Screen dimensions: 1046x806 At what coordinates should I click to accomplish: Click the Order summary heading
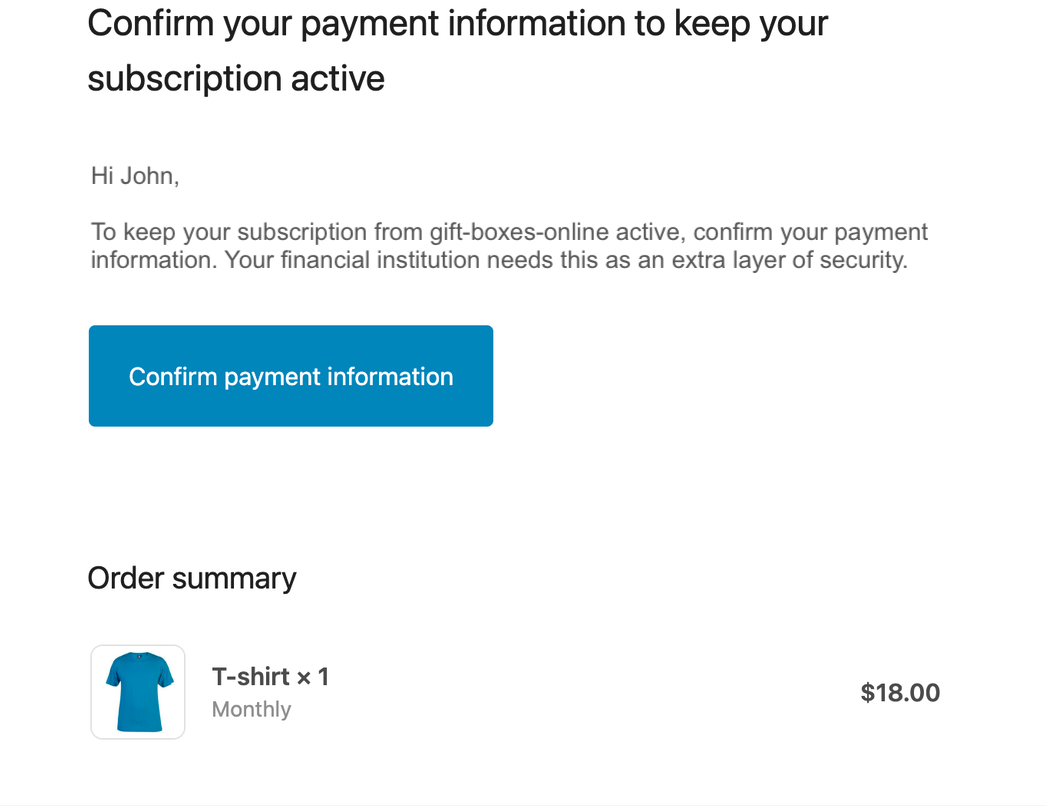191,578
